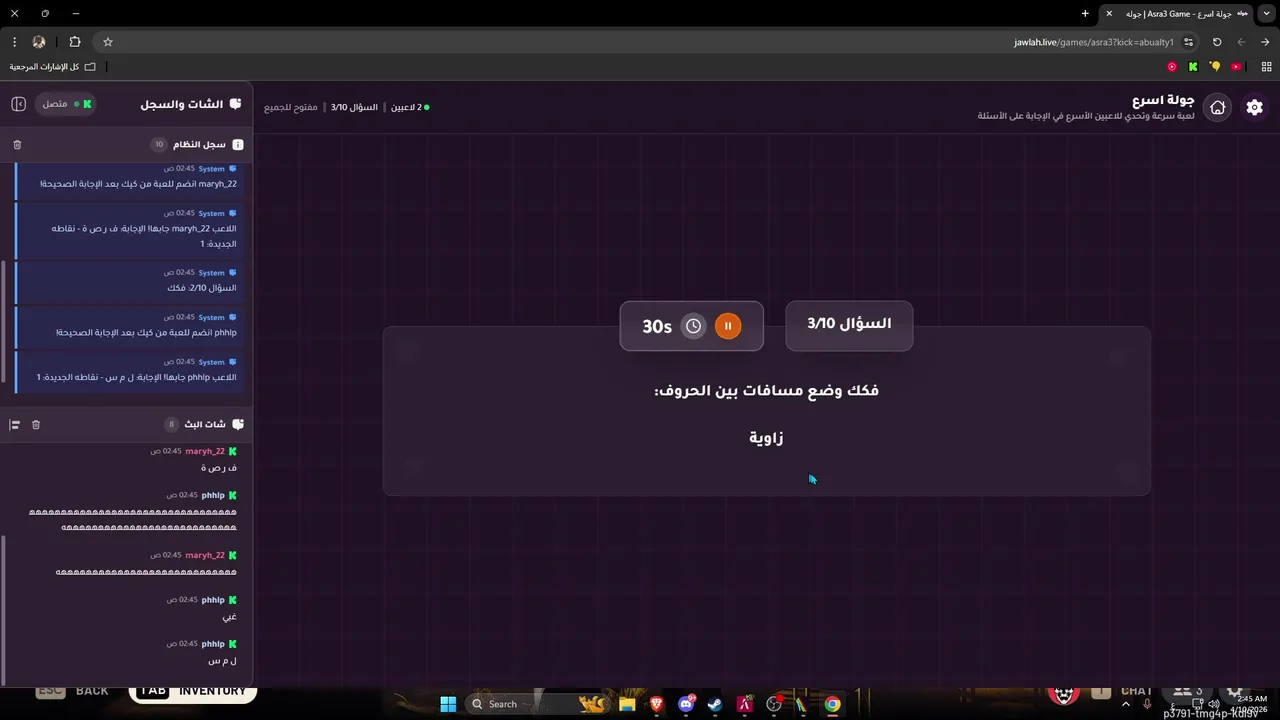This screenshot has height=720, width=1280.
Task: Pause the question timer
Action: (x=728, y=326)
